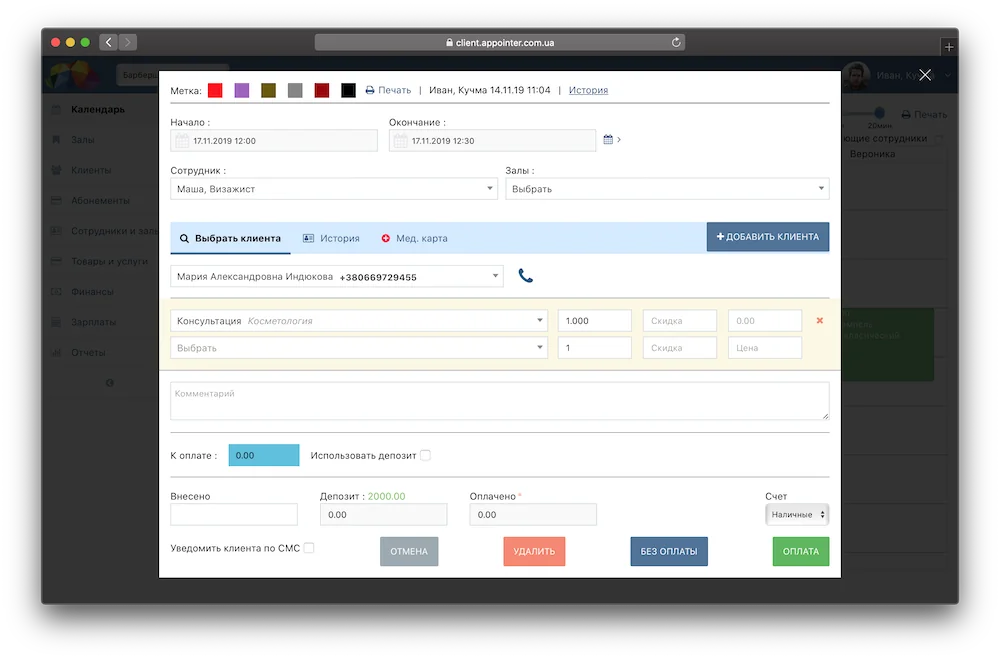Select the gray label color
1000x659 pixels.
295,90
